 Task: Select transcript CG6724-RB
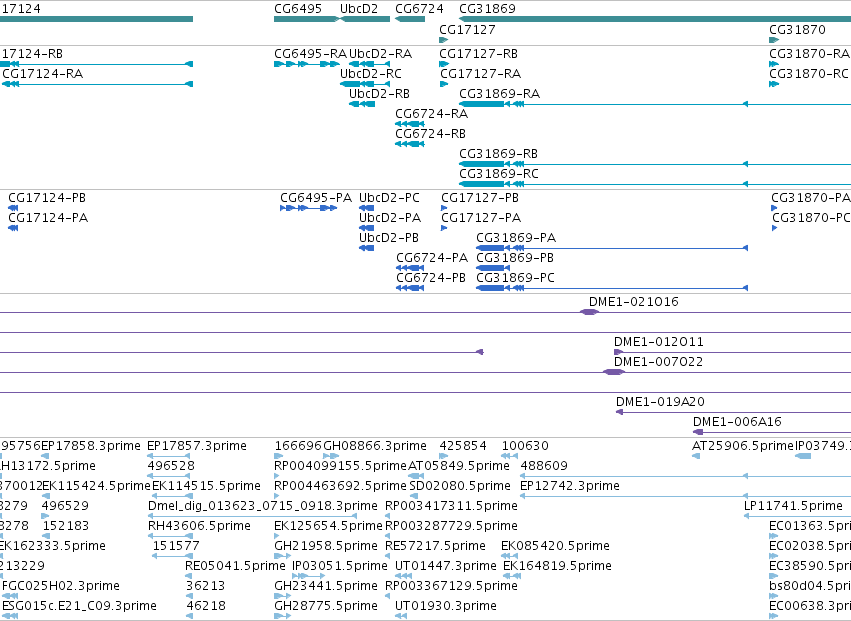coord(430,134)
